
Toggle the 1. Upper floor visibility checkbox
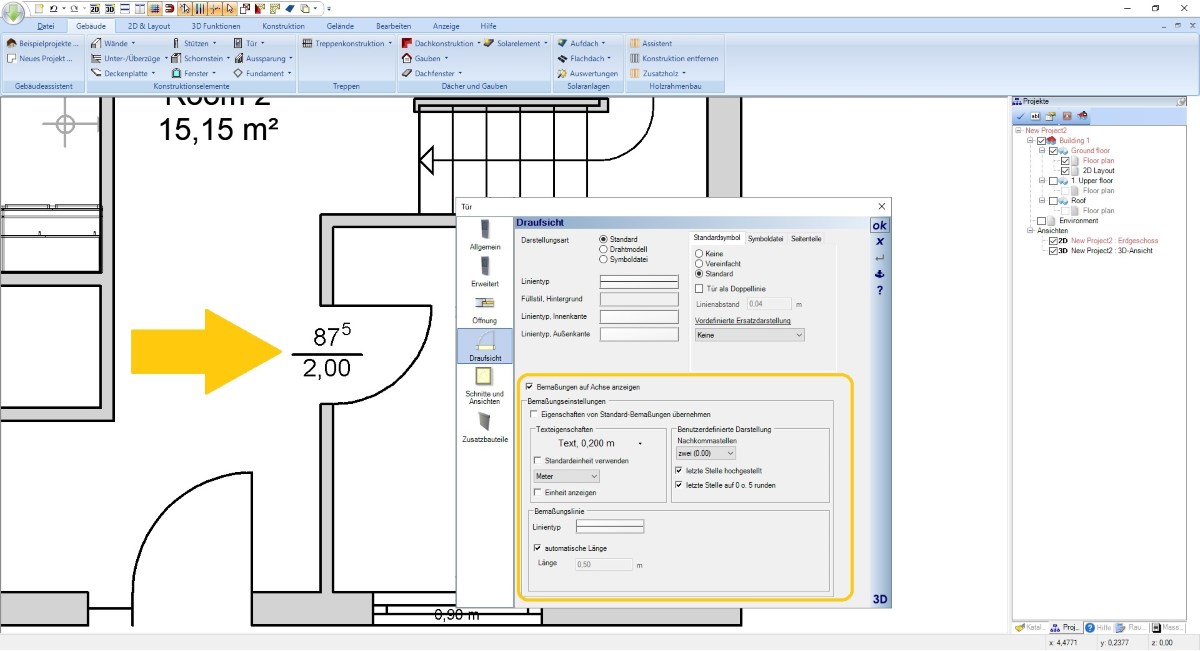(x=1054, y=181)
